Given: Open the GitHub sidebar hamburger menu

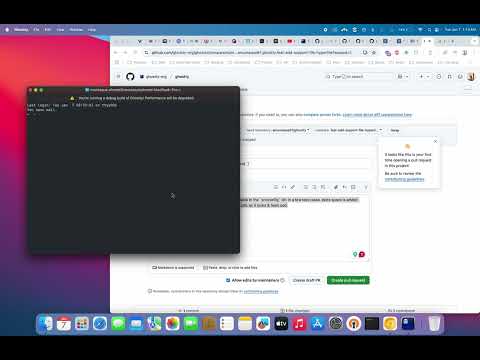Looking at the screenshot, I should coord(118,77).
